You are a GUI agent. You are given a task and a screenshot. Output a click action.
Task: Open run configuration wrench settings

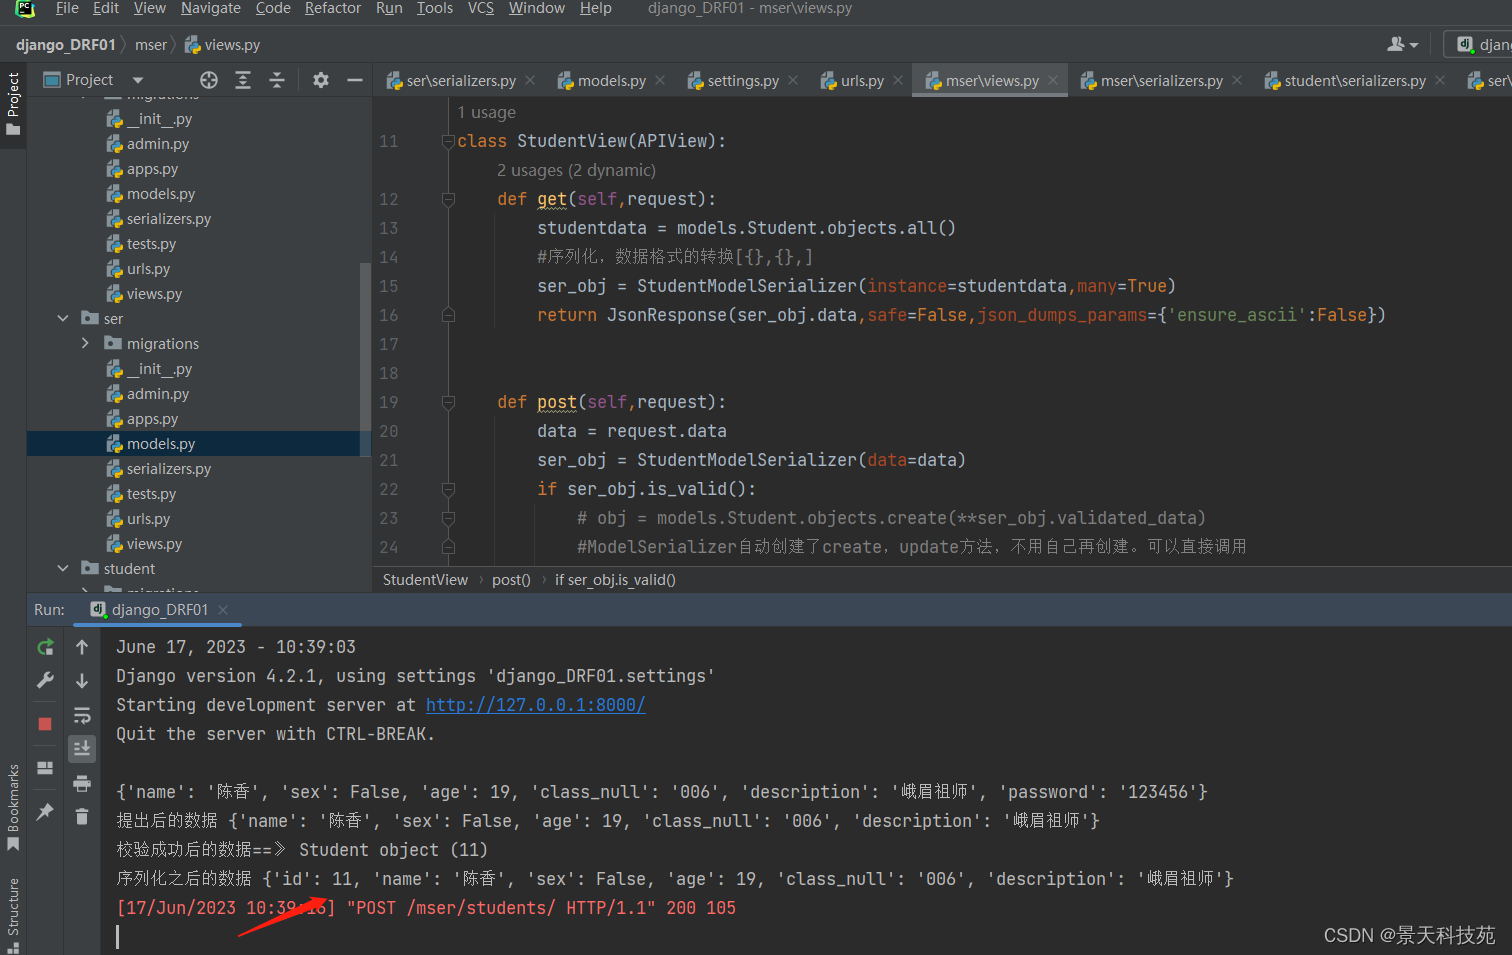45,680
